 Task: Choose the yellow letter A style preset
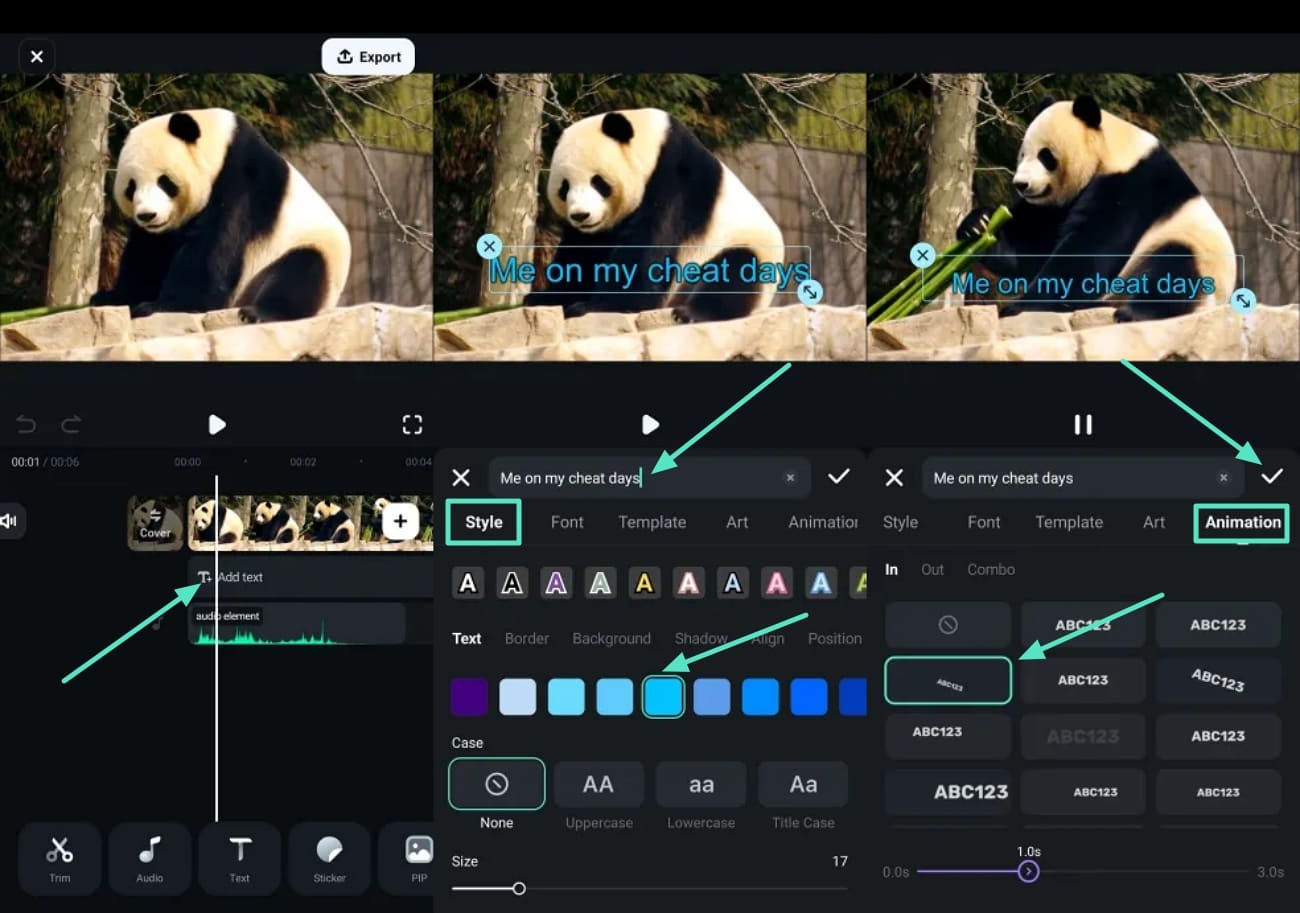click(644, 583)
